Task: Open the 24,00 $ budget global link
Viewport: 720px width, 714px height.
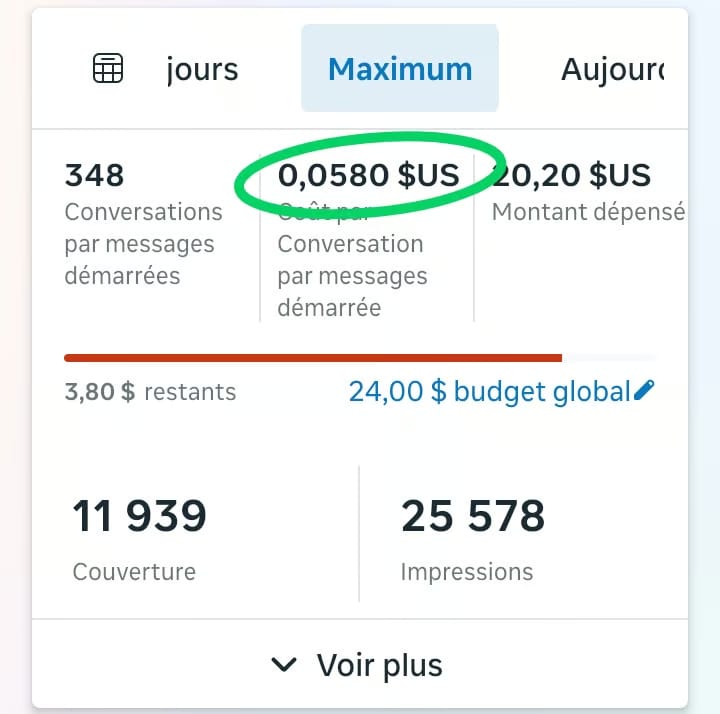Action: [489, 392]
